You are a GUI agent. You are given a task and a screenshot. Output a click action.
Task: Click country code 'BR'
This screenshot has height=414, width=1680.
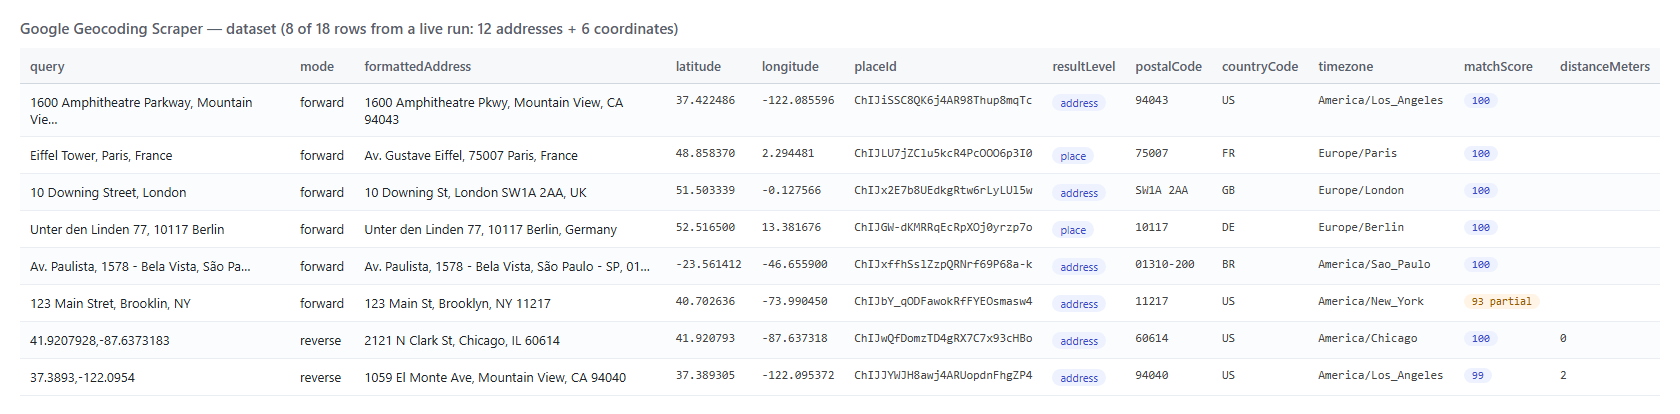(1228, 264)
